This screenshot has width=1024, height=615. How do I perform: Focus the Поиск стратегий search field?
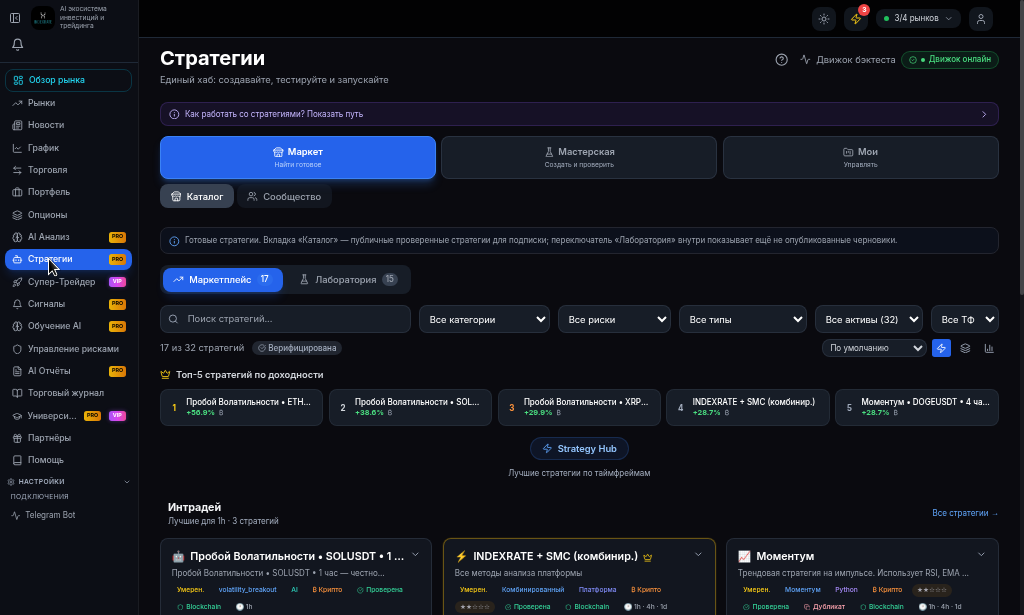285,319
